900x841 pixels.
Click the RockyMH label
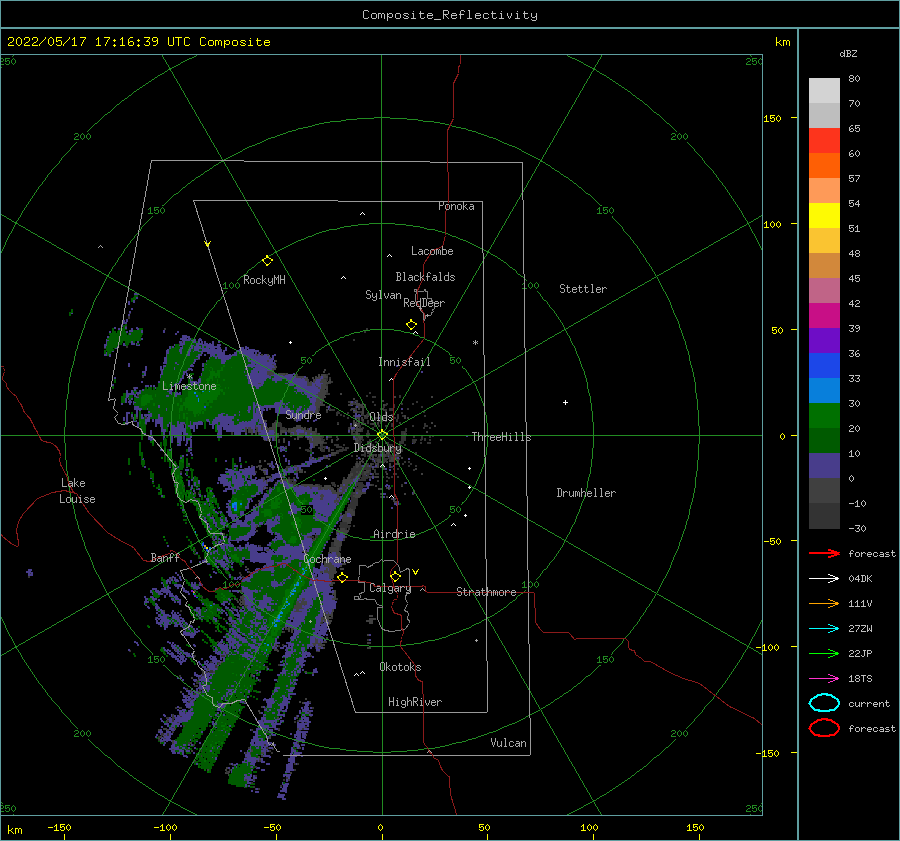pyautogui.click(x=264, y=280)
